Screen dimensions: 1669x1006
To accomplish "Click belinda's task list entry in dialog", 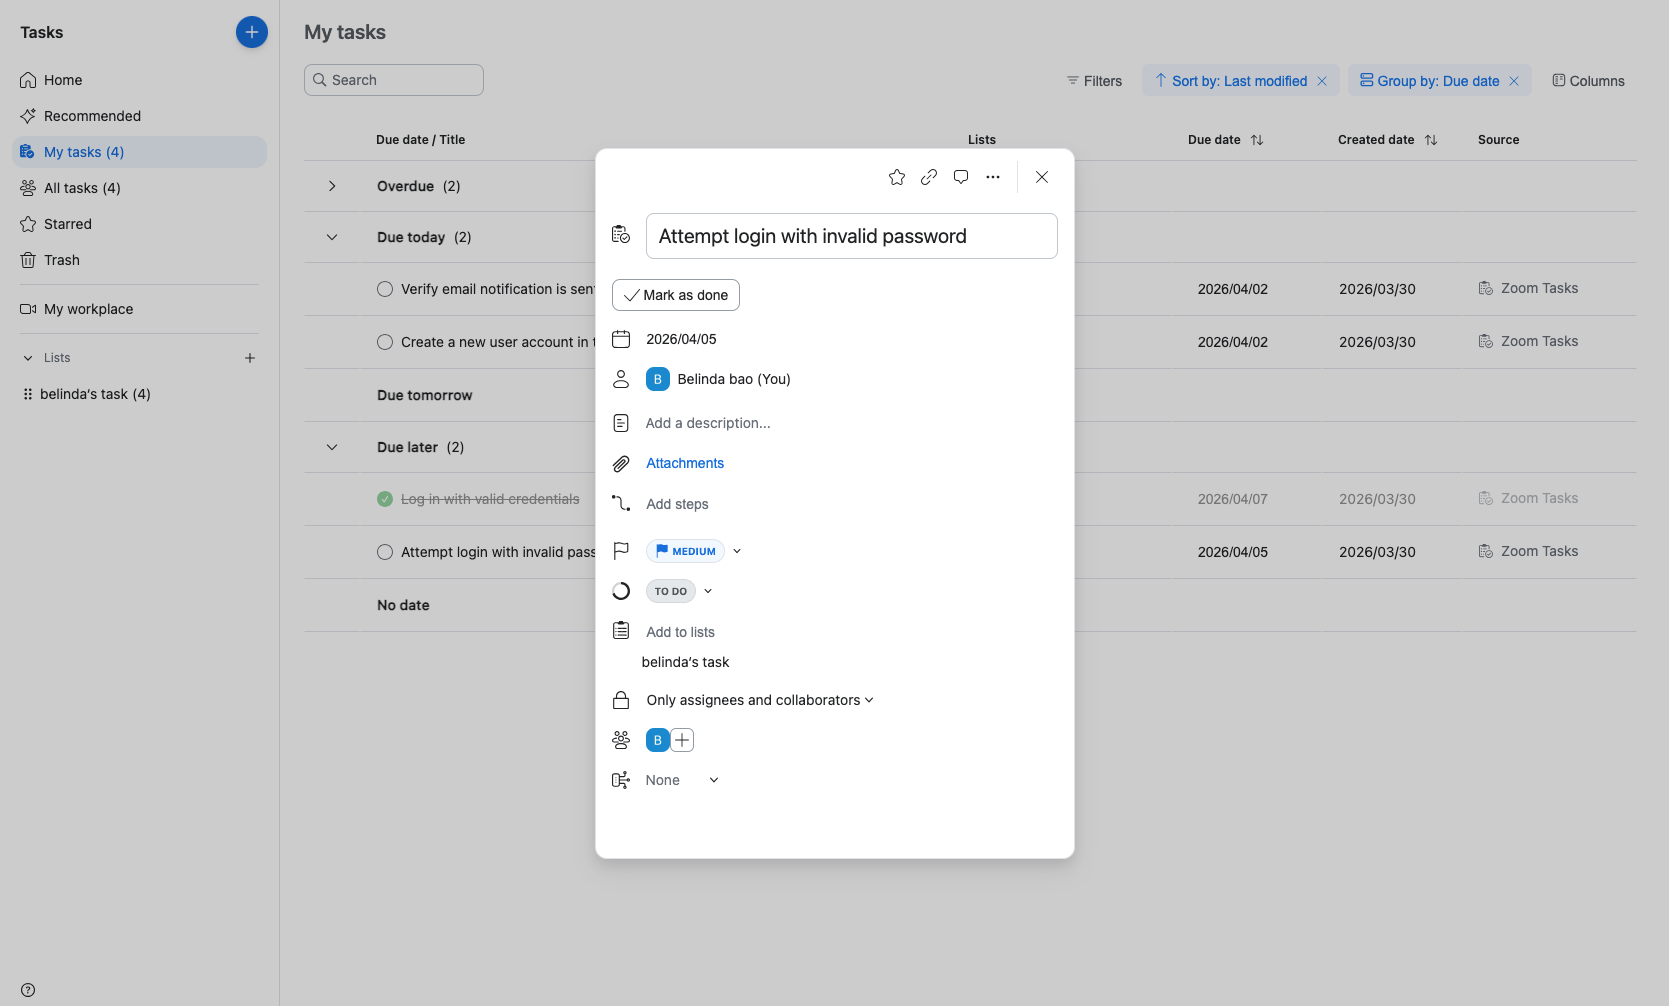I will coord(685,662).
